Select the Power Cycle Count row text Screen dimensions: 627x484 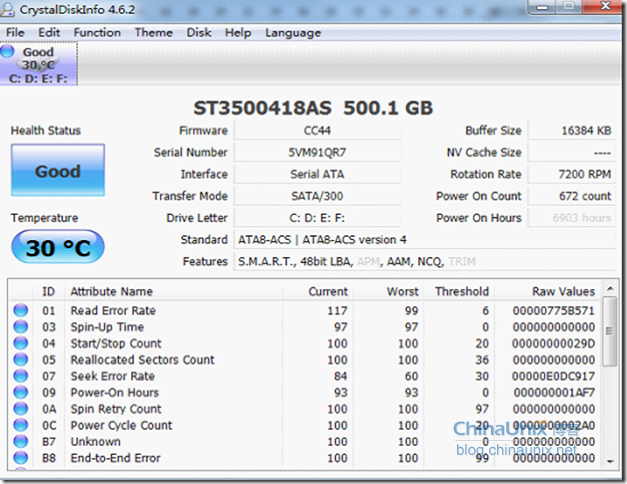122,425
